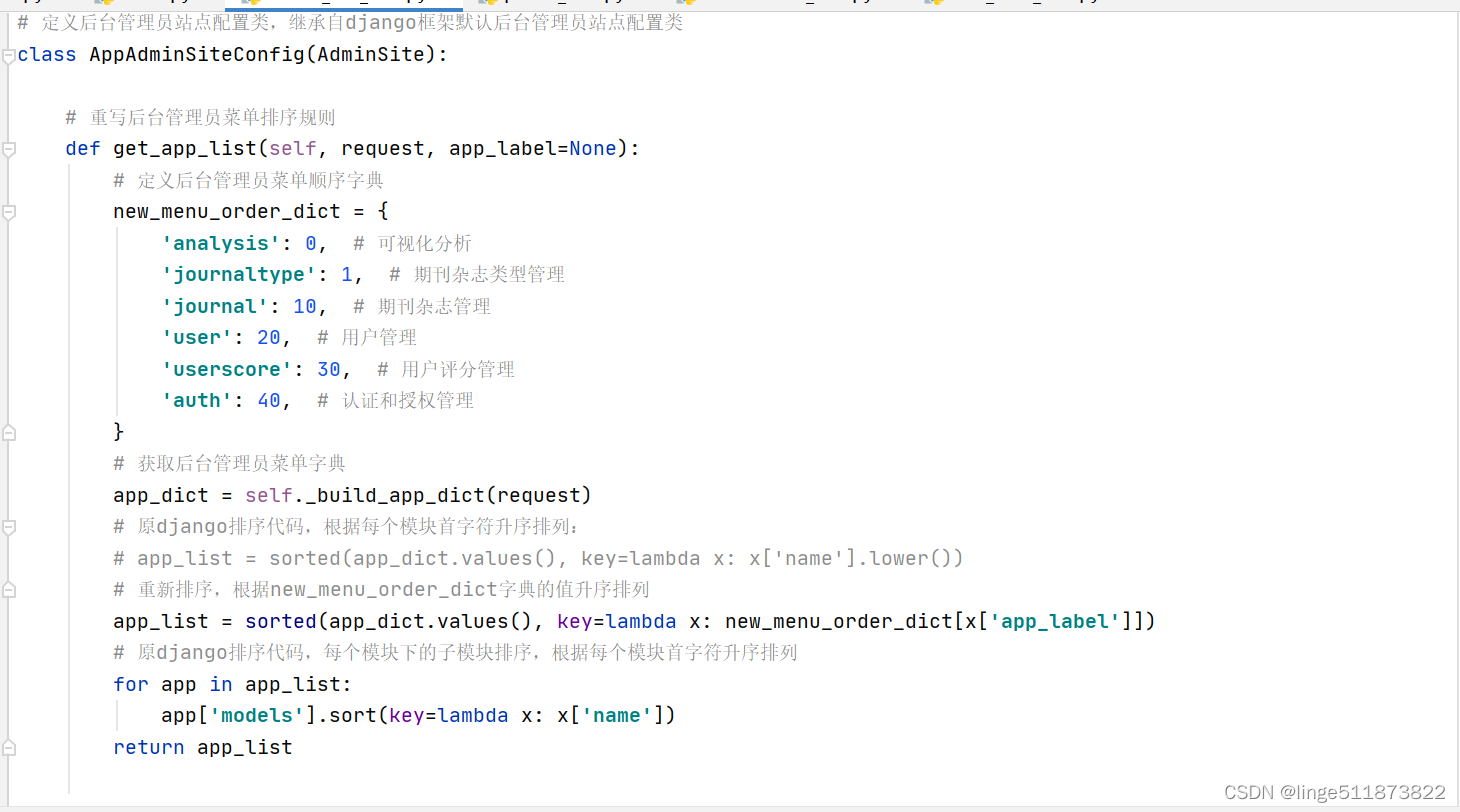Fold the new_menu_order_dict opening brace marker
This screenshot has width=1460, height=812.
[x=9, y=212]
